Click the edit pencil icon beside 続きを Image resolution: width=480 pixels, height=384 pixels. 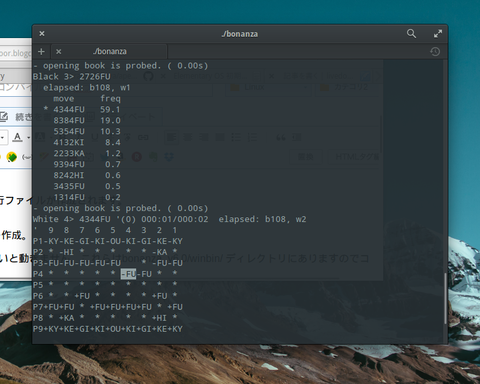pos(4,116)
